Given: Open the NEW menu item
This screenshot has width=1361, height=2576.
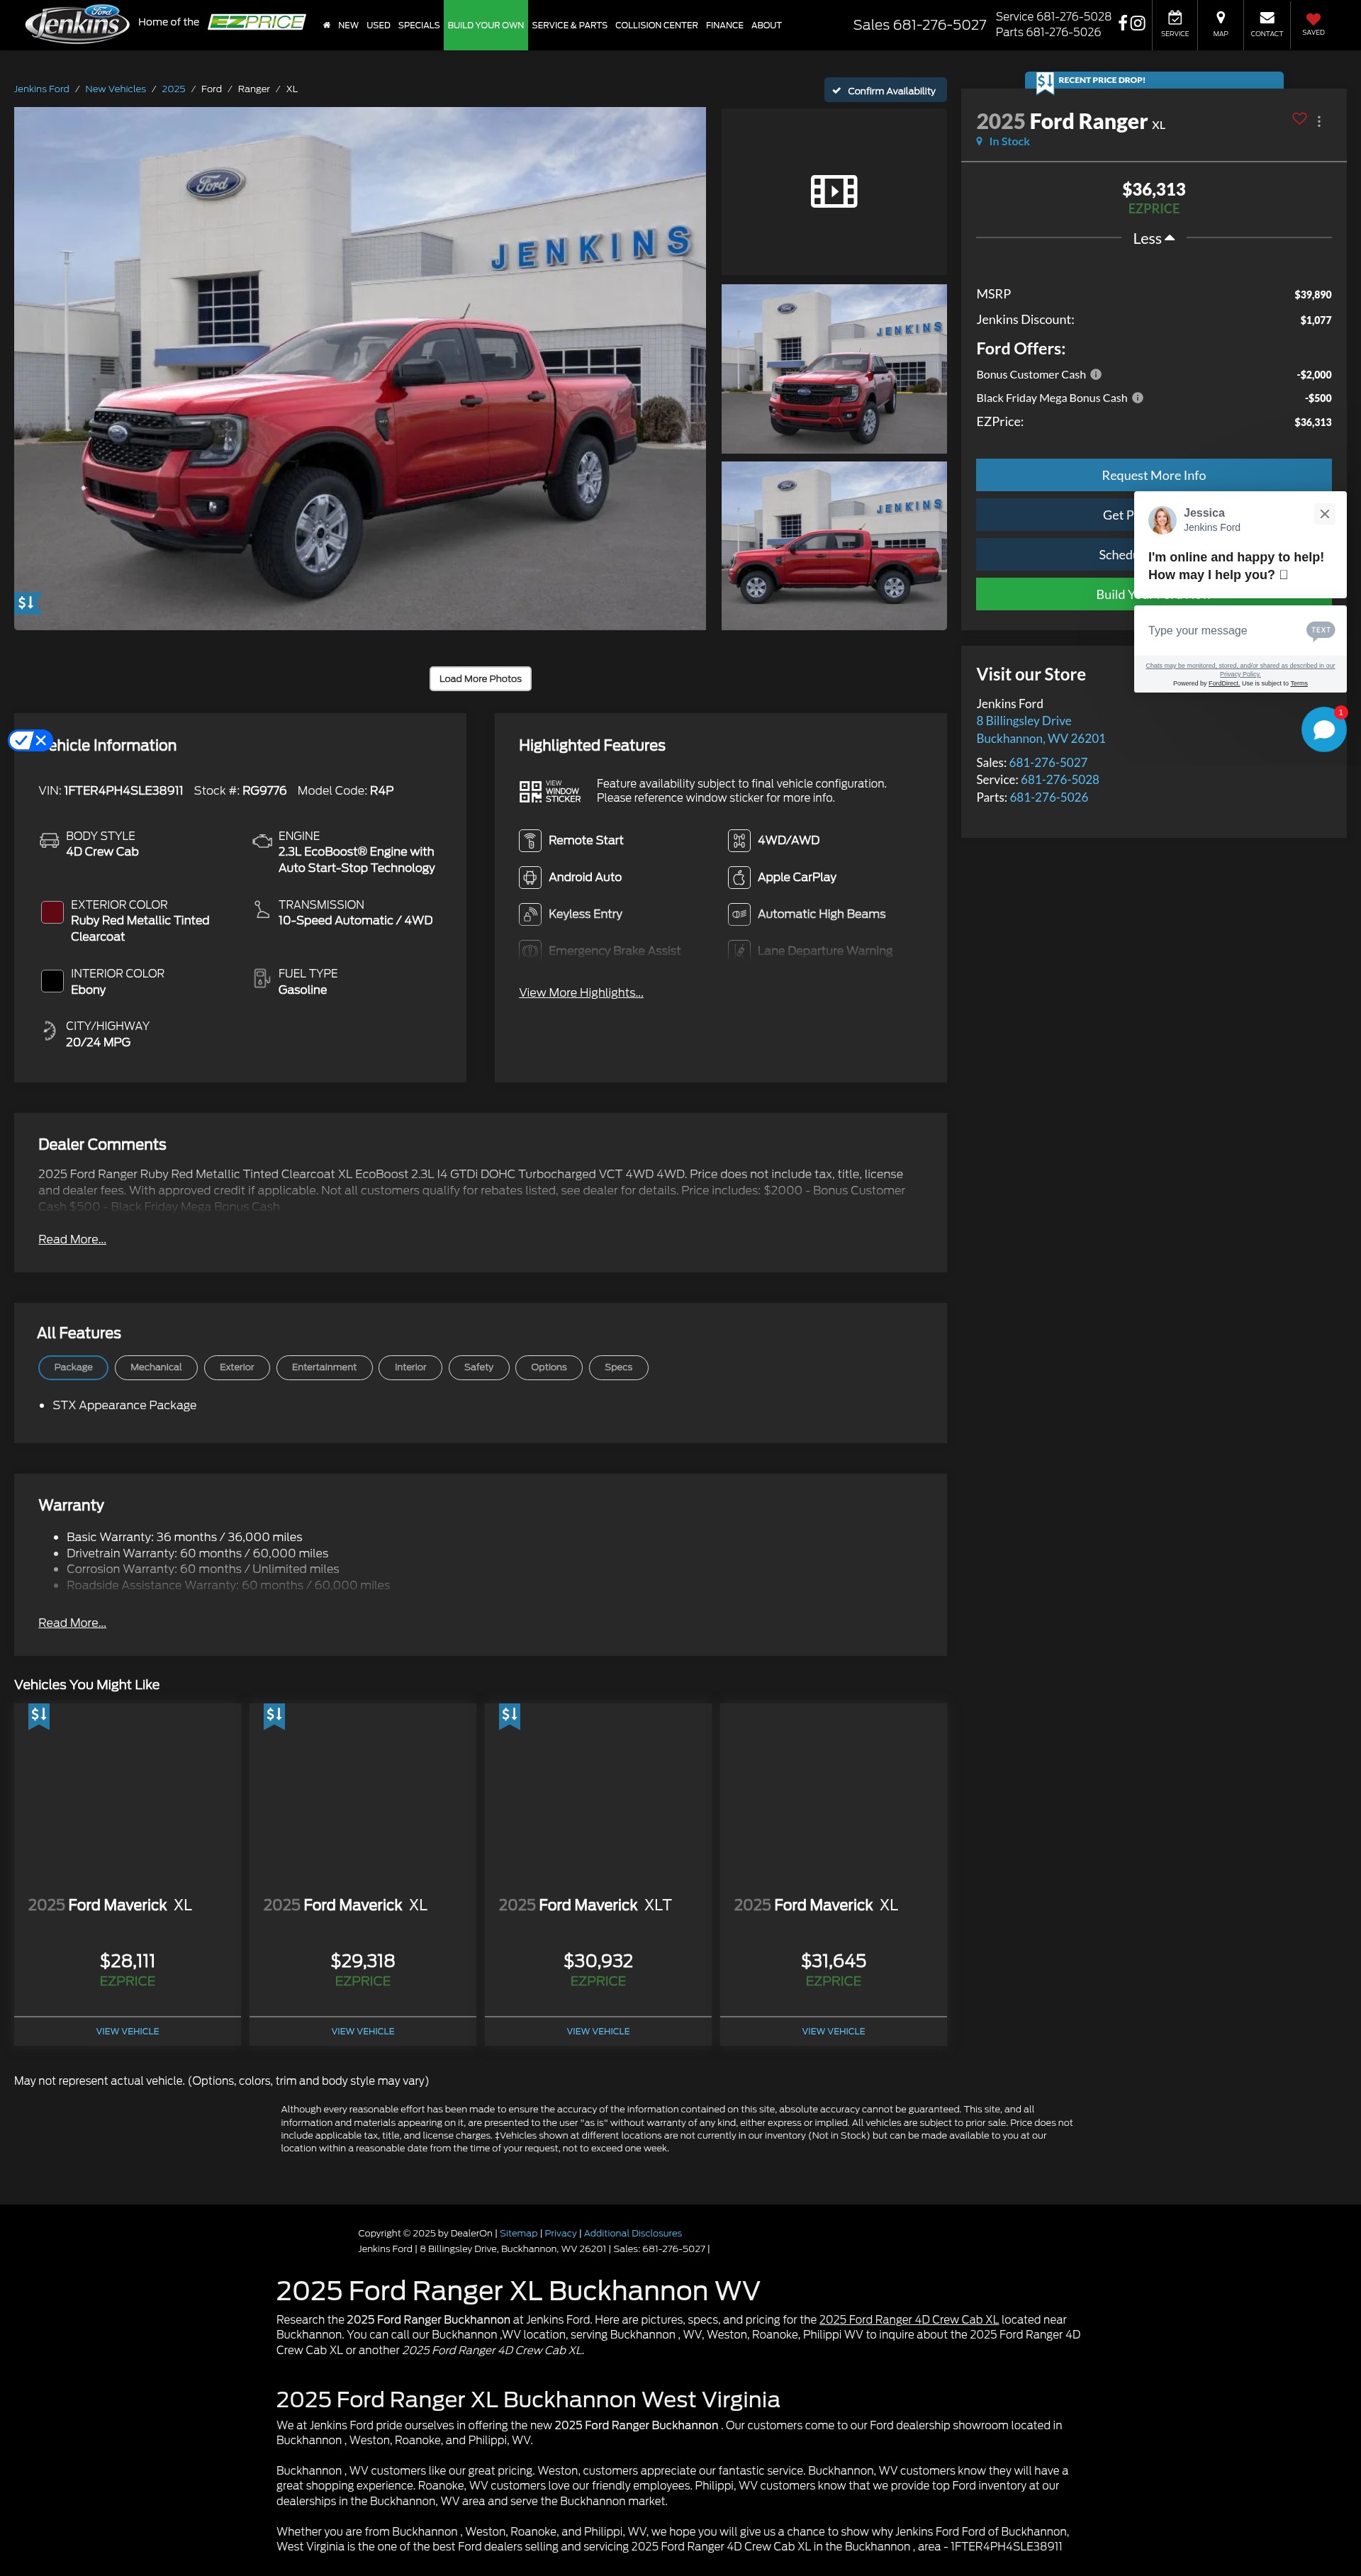Looking at the screenshot, I should pyautogui.click(x=348, y=25).
